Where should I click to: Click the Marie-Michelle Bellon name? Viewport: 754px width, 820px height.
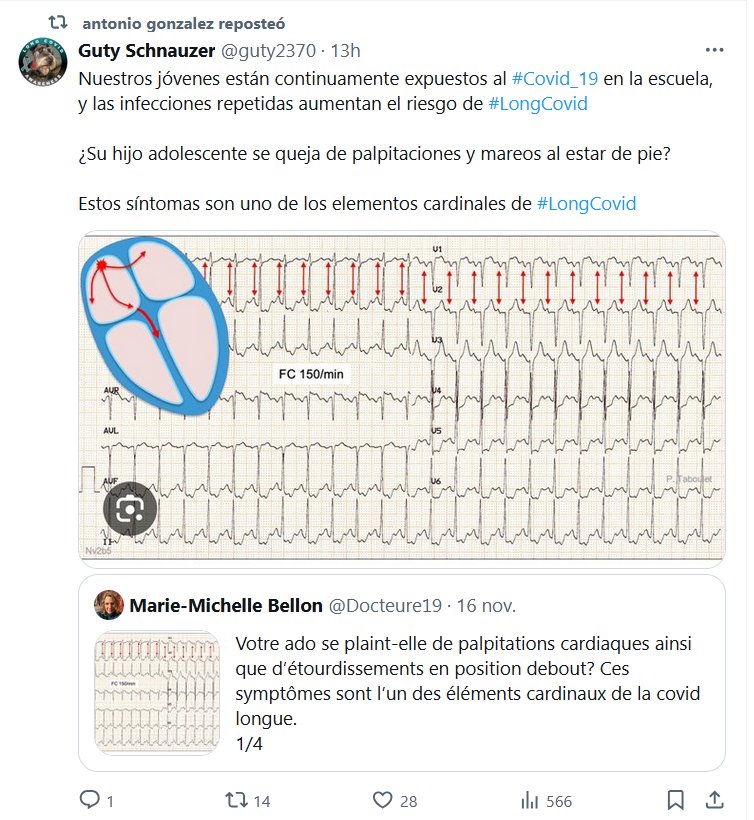[x=227, y=606]
